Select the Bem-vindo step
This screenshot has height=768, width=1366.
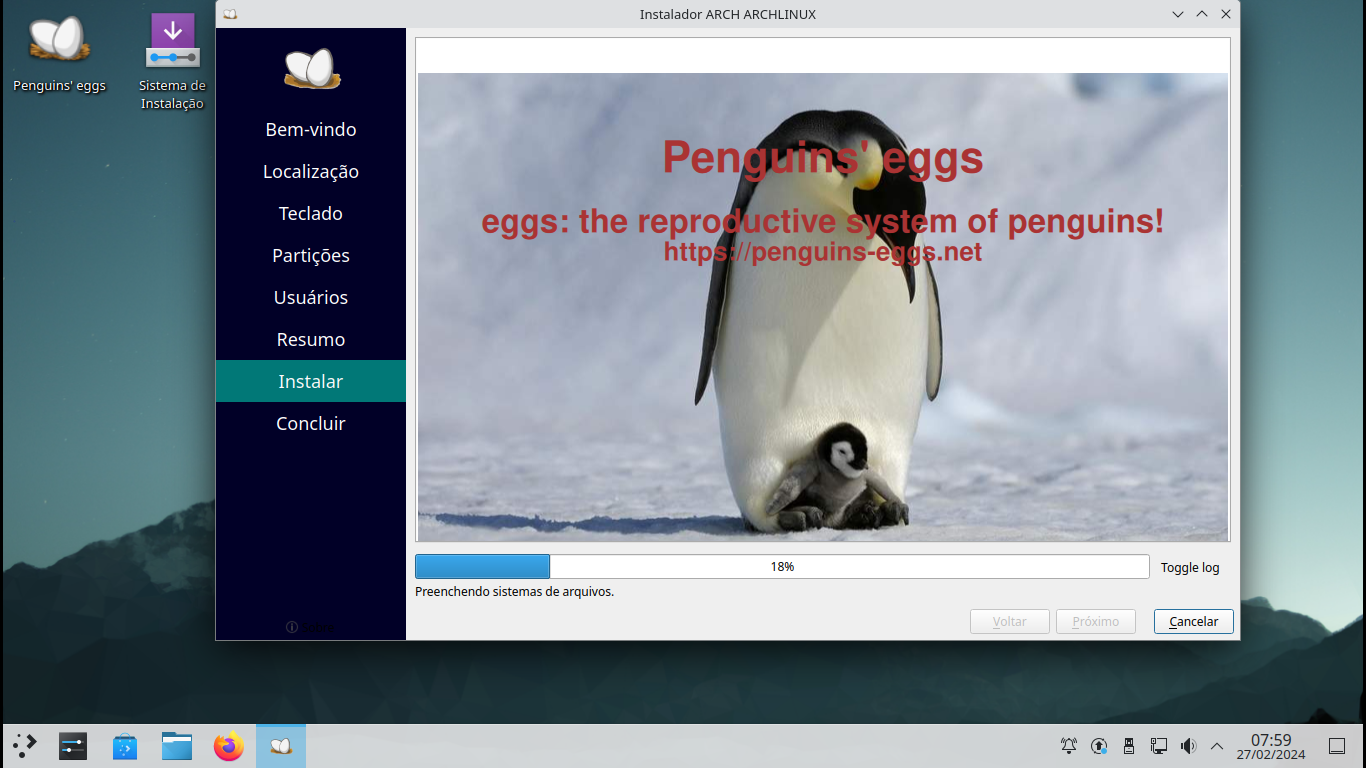tap(311, 129)
